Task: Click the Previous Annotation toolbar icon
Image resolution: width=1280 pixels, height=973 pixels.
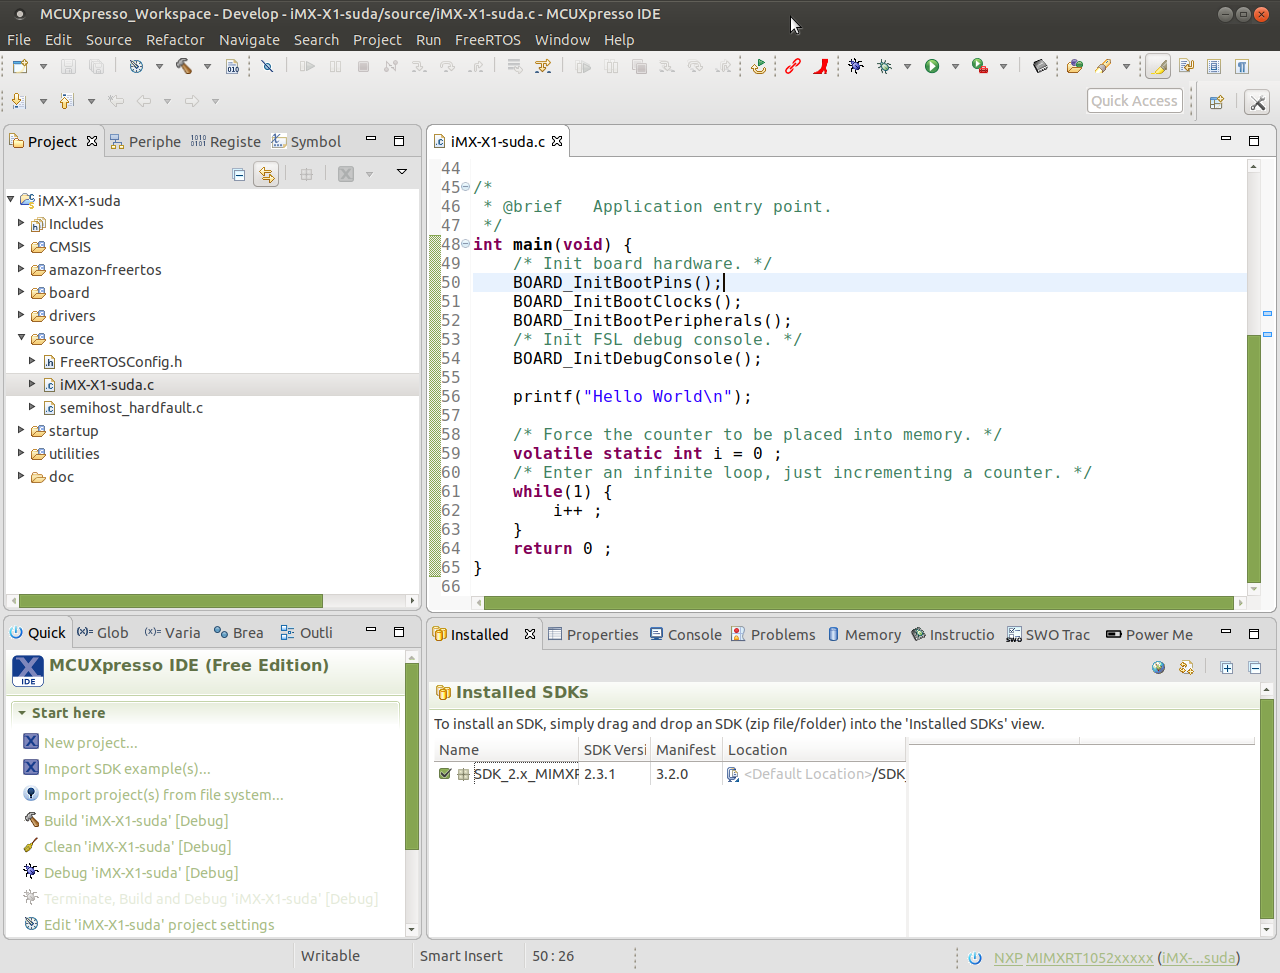Action: (x=67, y=101)
